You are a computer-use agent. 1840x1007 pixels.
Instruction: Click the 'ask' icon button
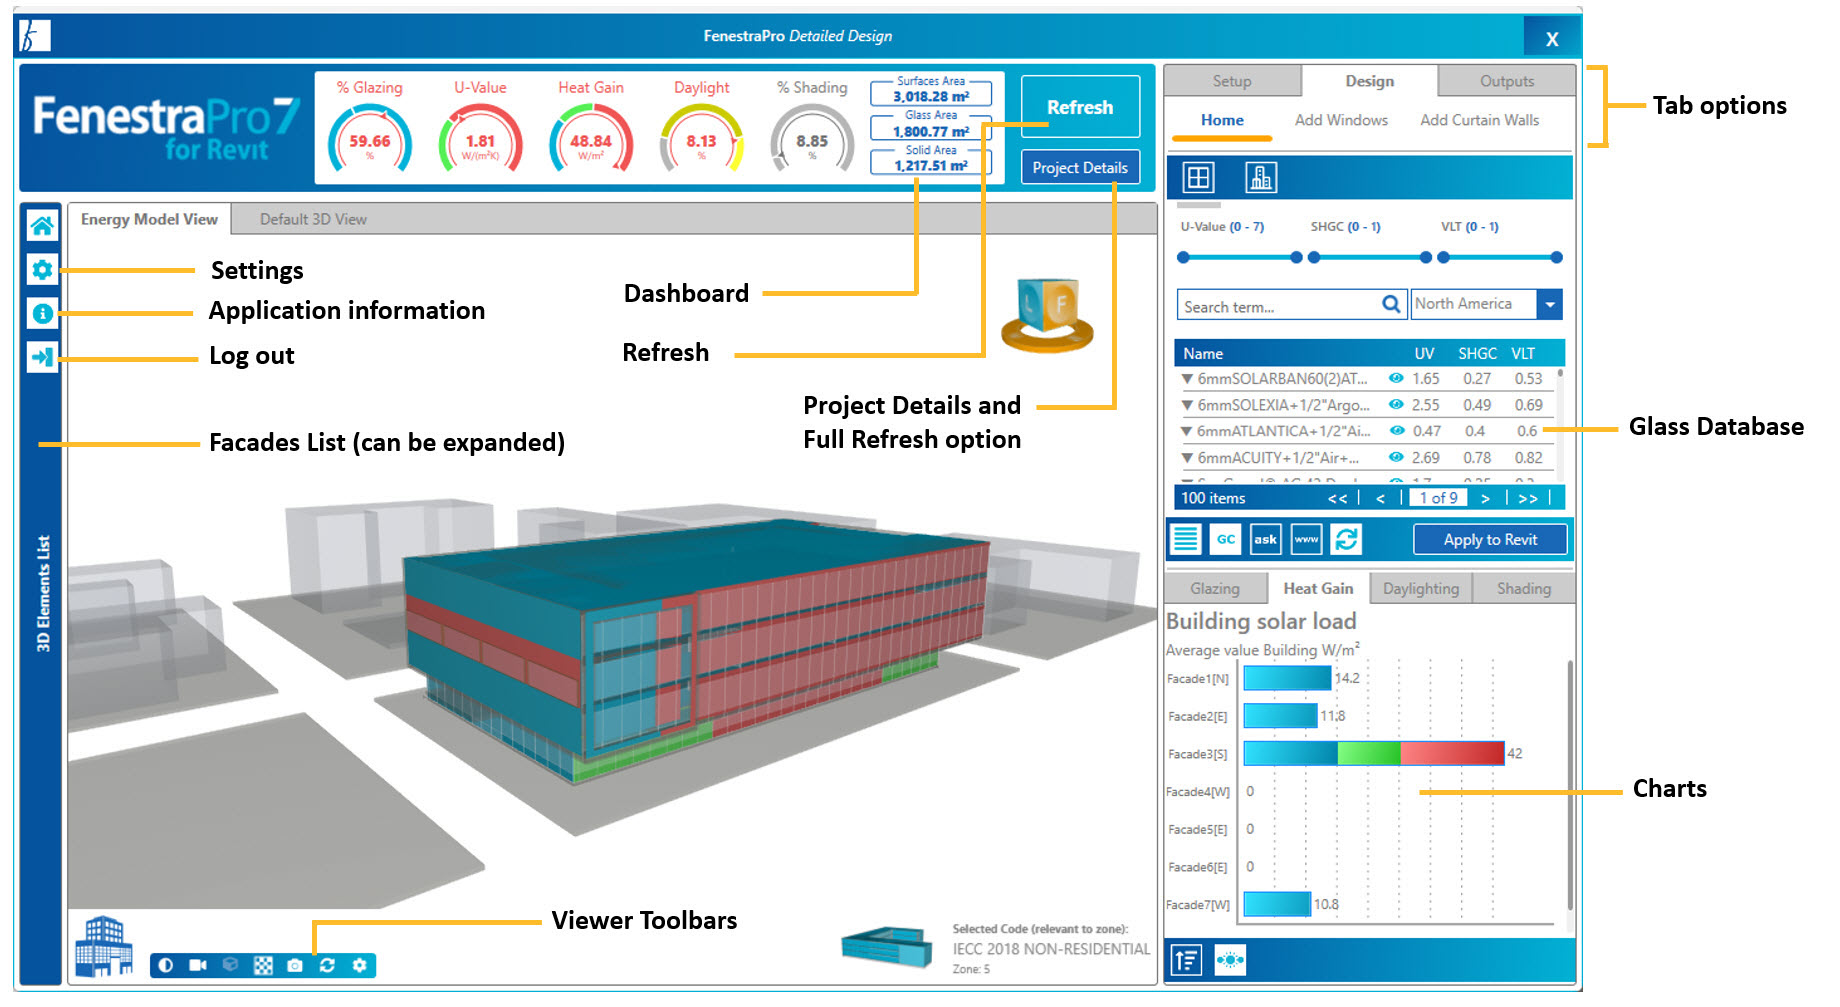coord(1266,539)
